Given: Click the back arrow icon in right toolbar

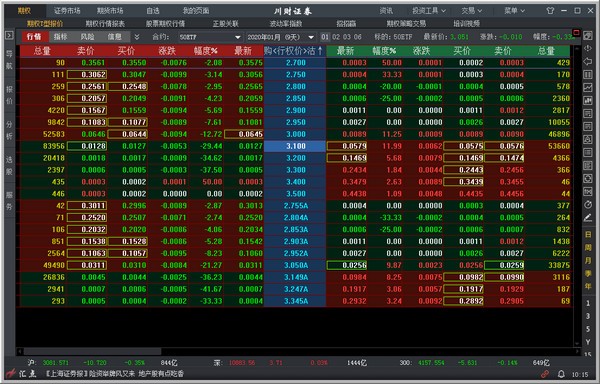Looking at the screenshot, I should pyautogui.click(x=588, y=61).
